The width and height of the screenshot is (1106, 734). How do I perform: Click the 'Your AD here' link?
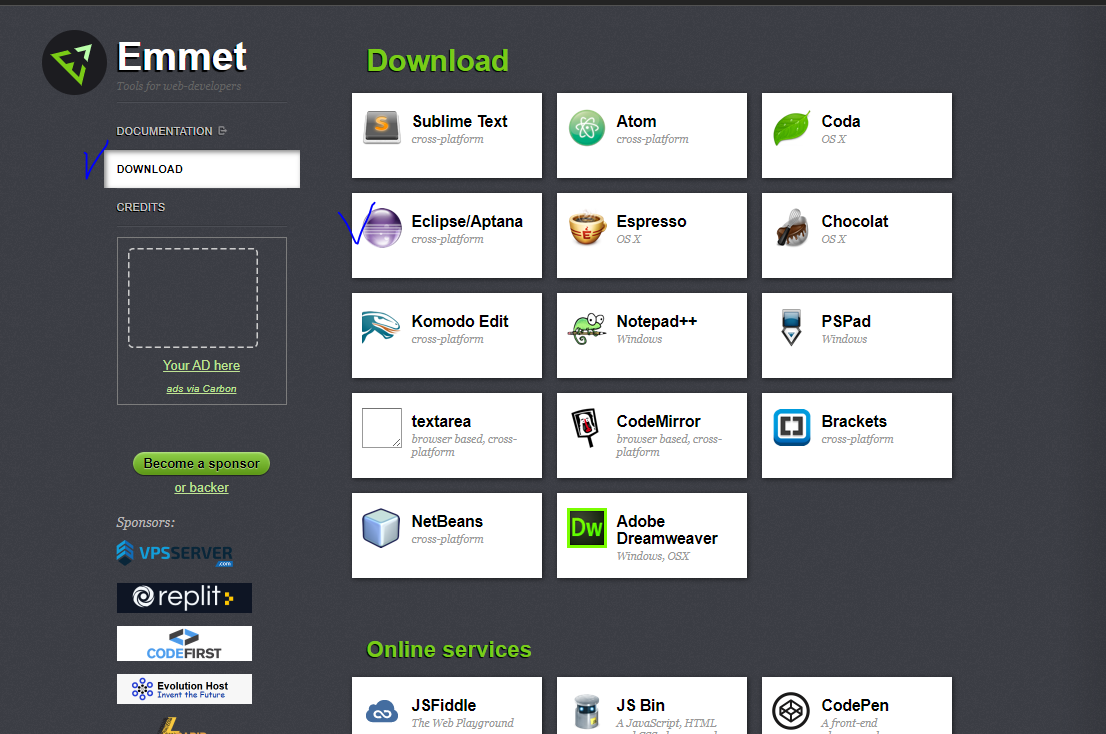201,365
